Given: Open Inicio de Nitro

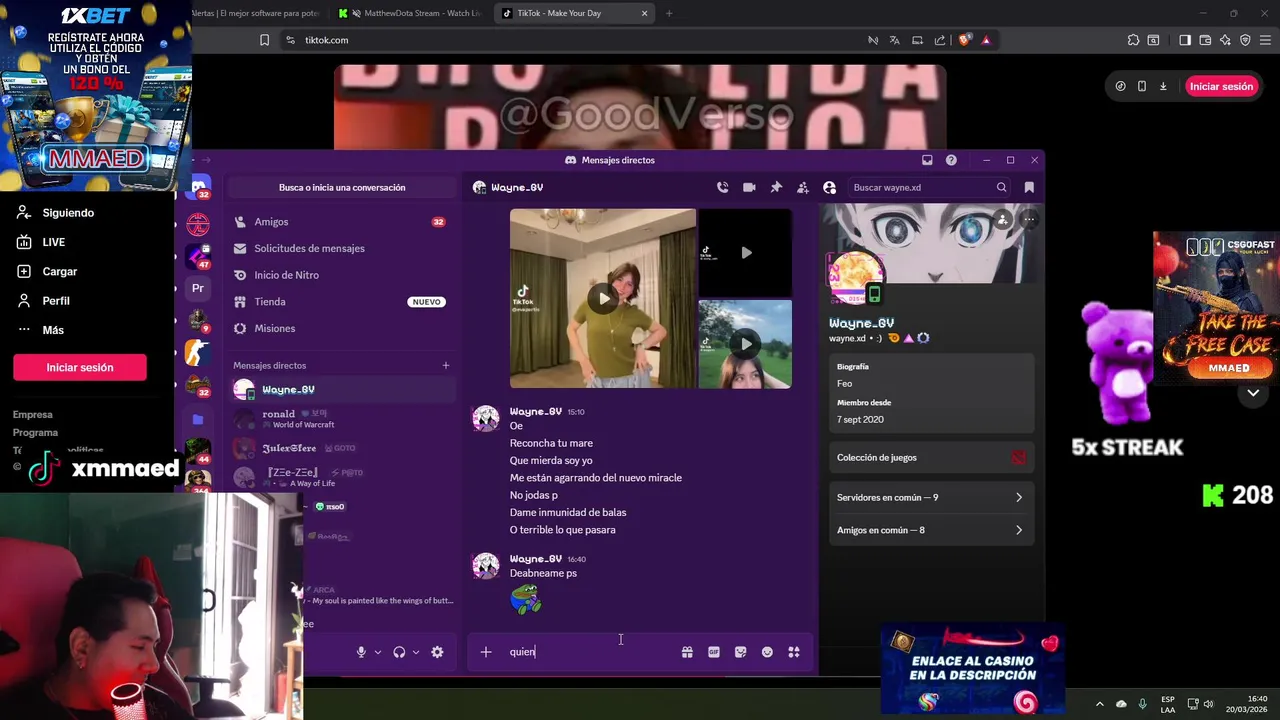Looking at the screenshot, I should click(340, 275).
